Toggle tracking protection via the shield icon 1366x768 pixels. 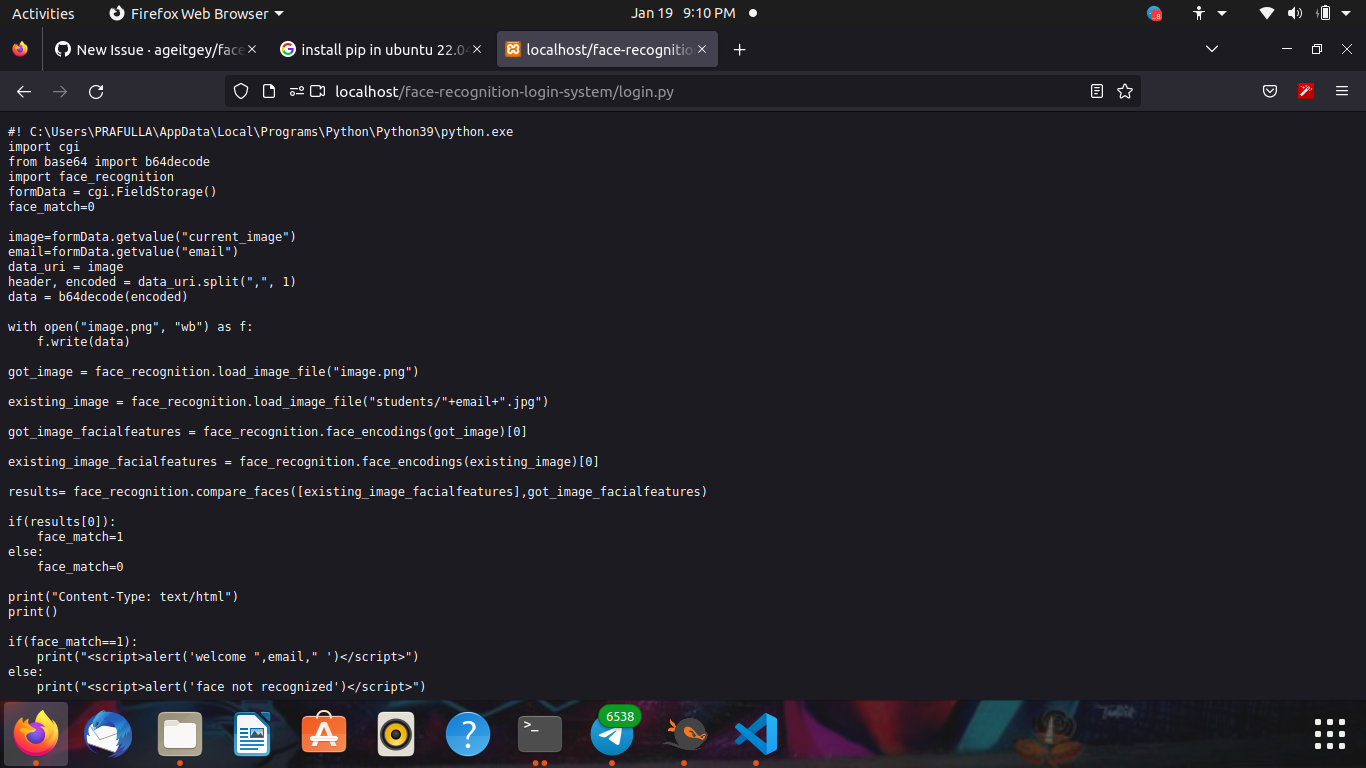coord(241,91)
